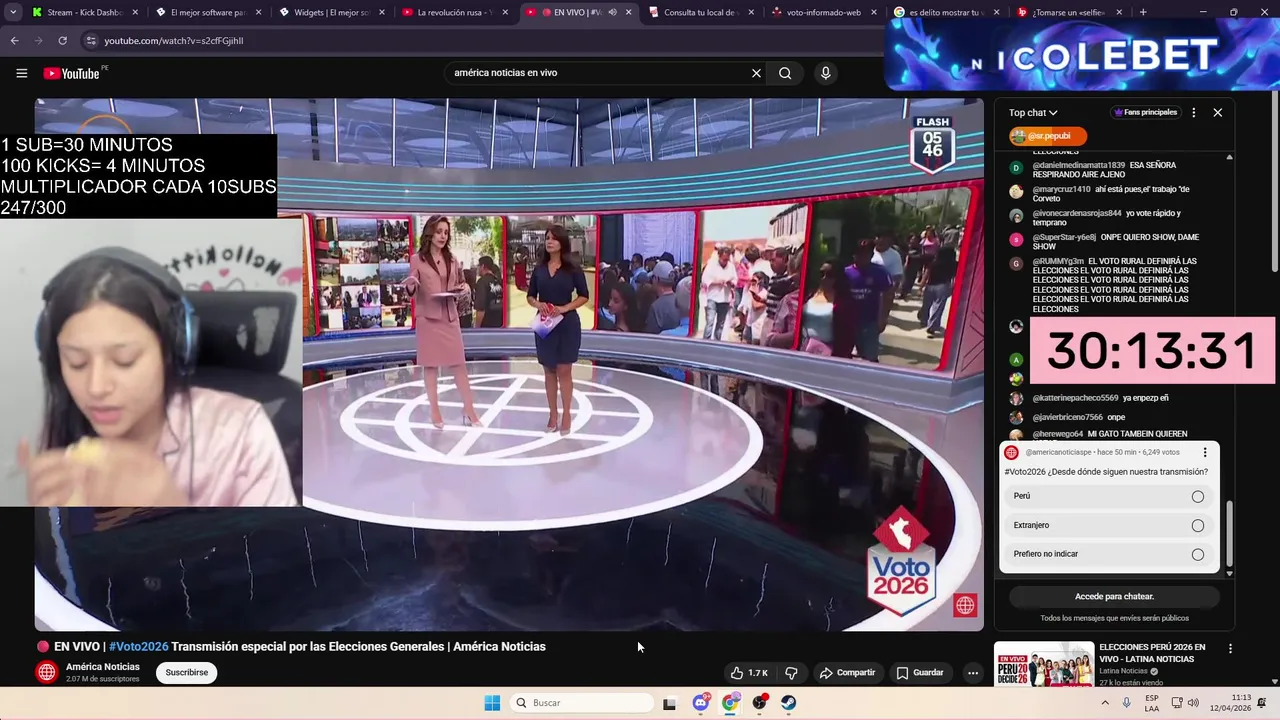This screenshot has width=1280, height=720.
Task: Select the Prefiero no indicar poll option
Action: click(x=1109, y=554)
